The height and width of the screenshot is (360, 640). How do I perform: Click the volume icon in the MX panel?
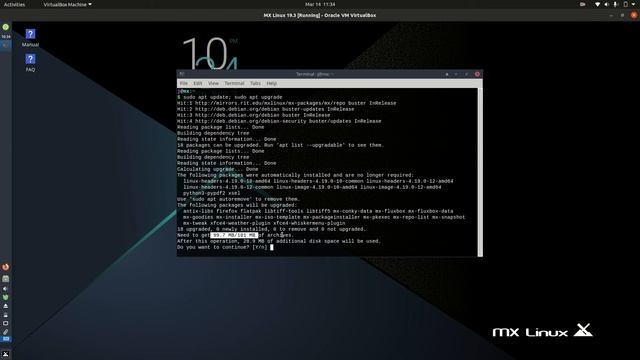point(6,289)
